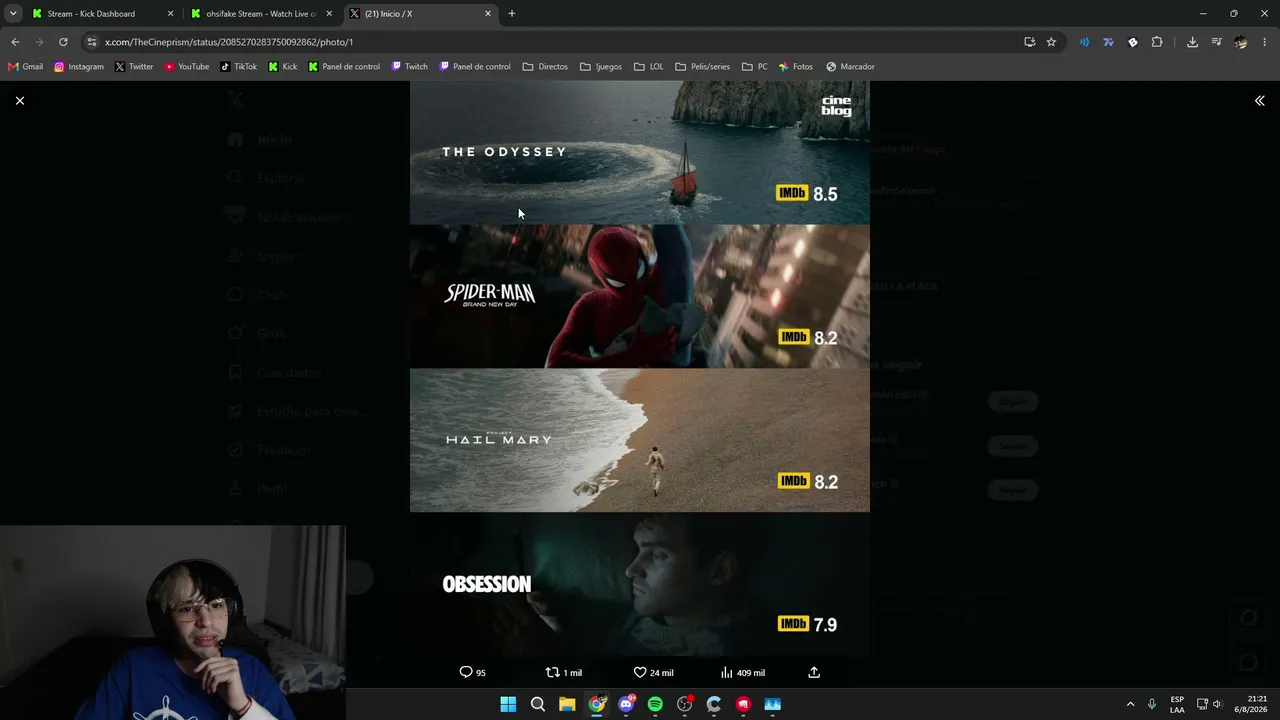Viewport: 1280px width, 720px height.
Task: Open the Gmail bookmark
Action: [x=25, y=67]
